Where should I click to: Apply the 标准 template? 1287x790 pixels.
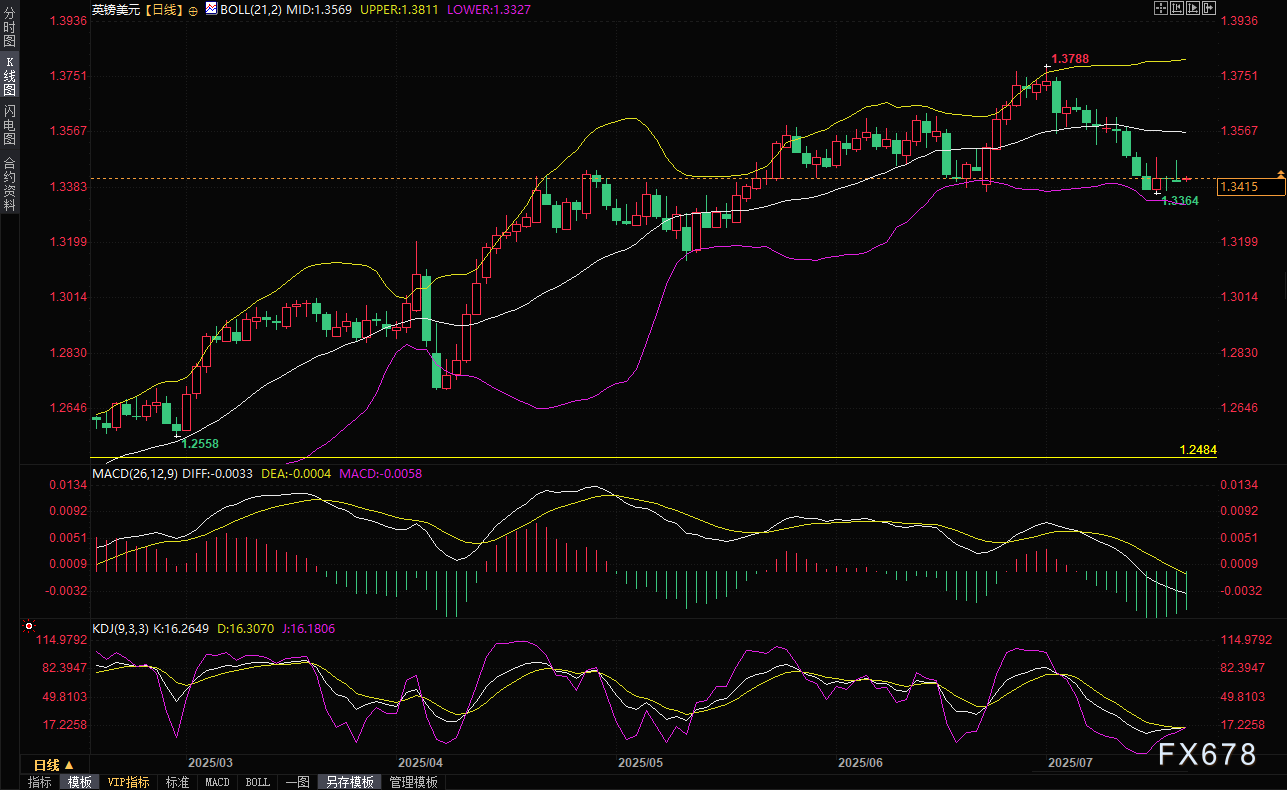(x=177, y=782)
